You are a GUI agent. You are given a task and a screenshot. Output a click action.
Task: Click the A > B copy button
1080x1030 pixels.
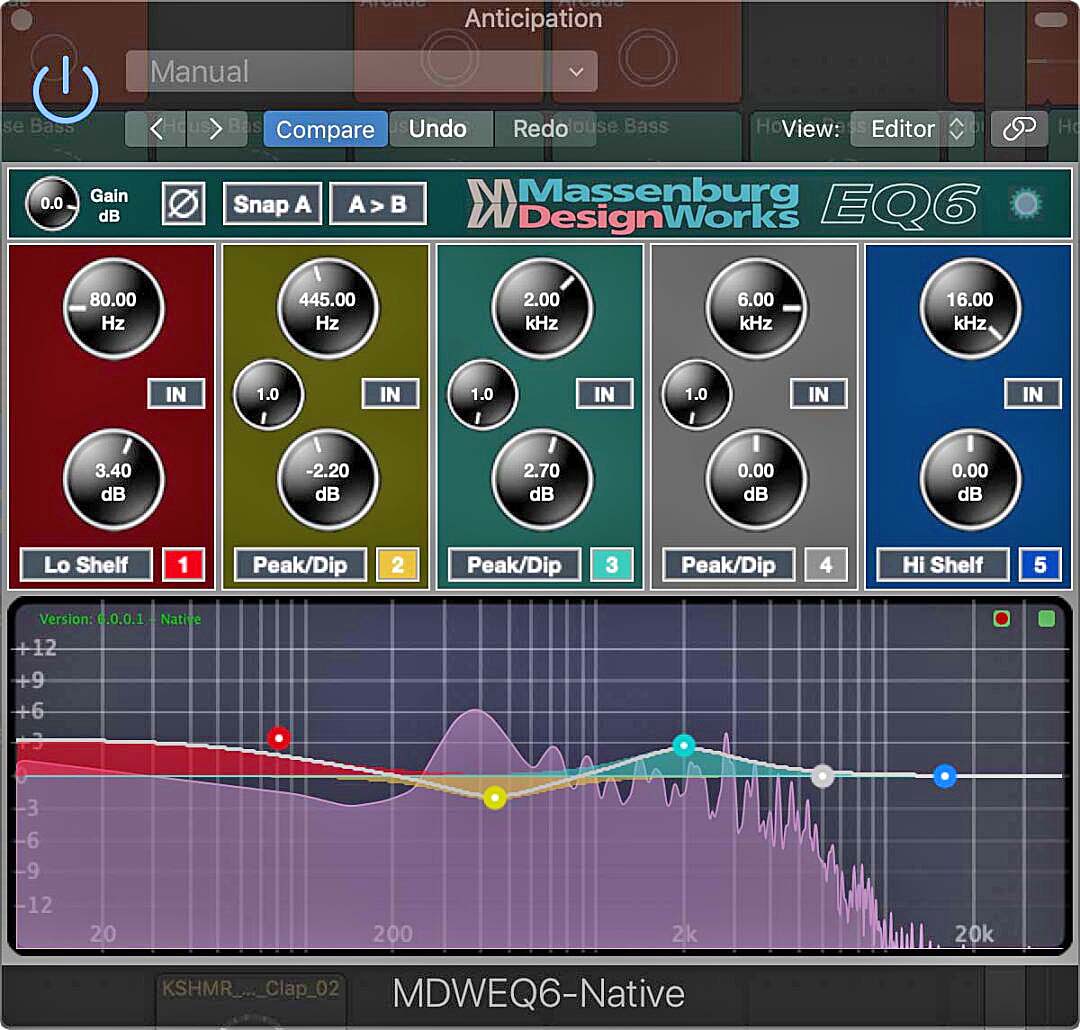pyautogui.click(x=377, y=204)
